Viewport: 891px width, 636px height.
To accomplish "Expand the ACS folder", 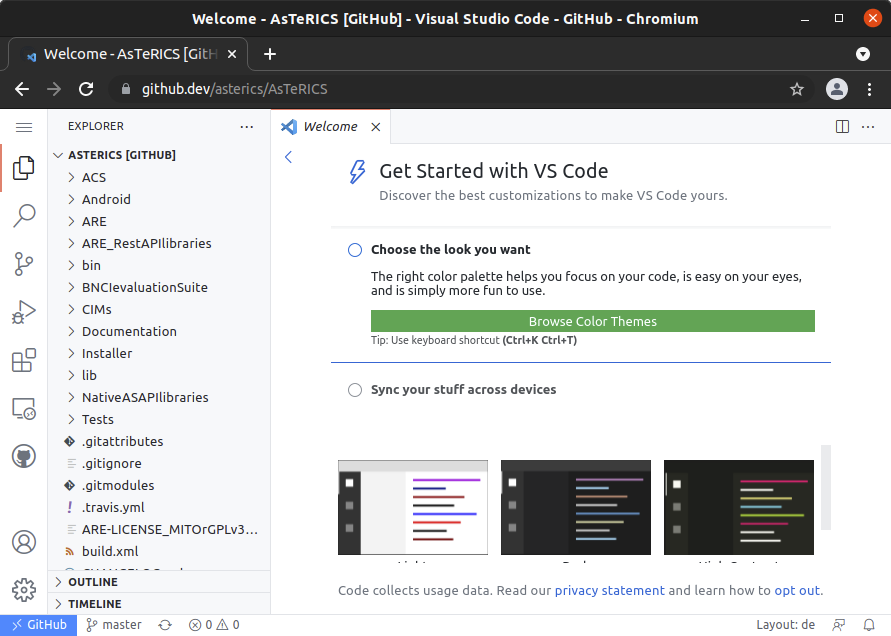I will coord(159,177).
